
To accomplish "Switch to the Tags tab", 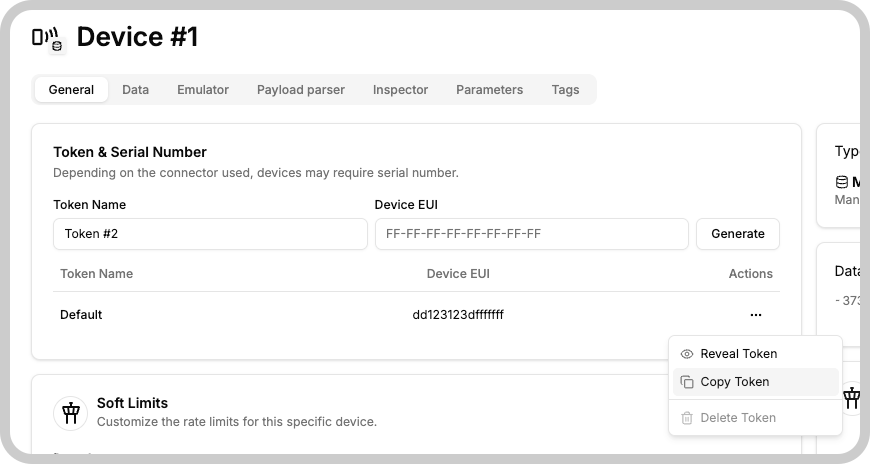I will tap(565, 89).
